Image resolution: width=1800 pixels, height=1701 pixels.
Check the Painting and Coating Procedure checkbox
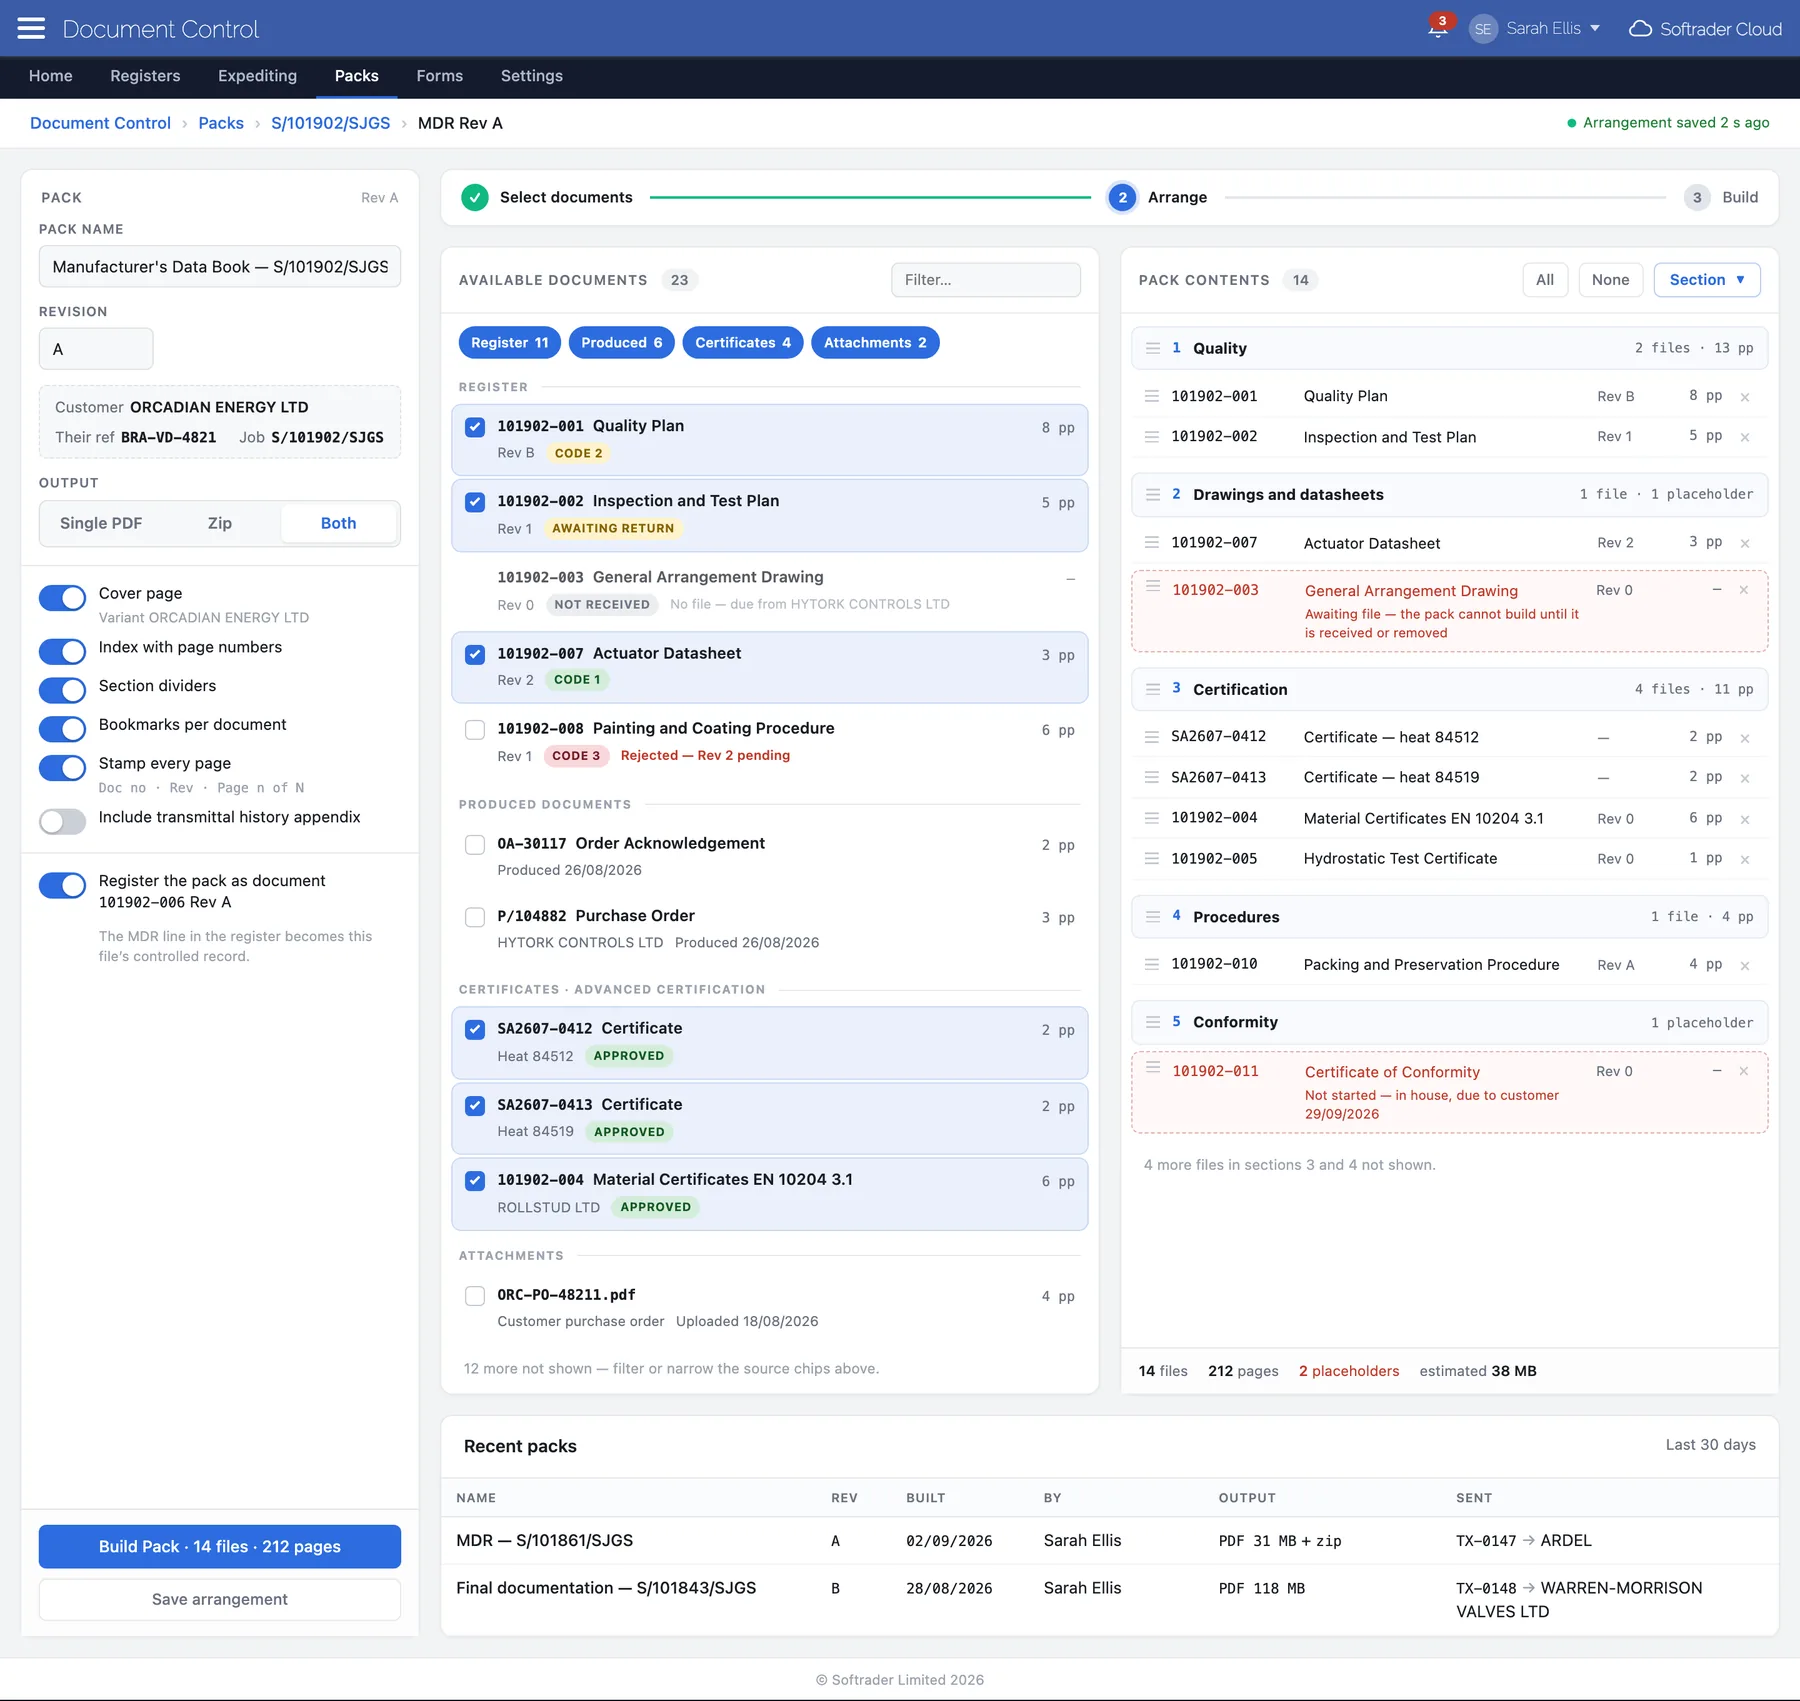[x=475, y=730]
